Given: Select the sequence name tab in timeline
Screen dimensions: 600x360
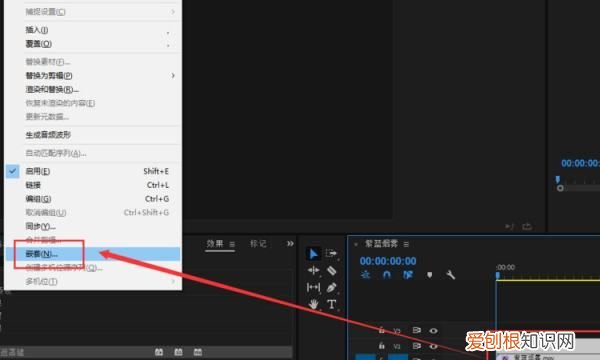Looking at the screenshot, I should (381, 244).
